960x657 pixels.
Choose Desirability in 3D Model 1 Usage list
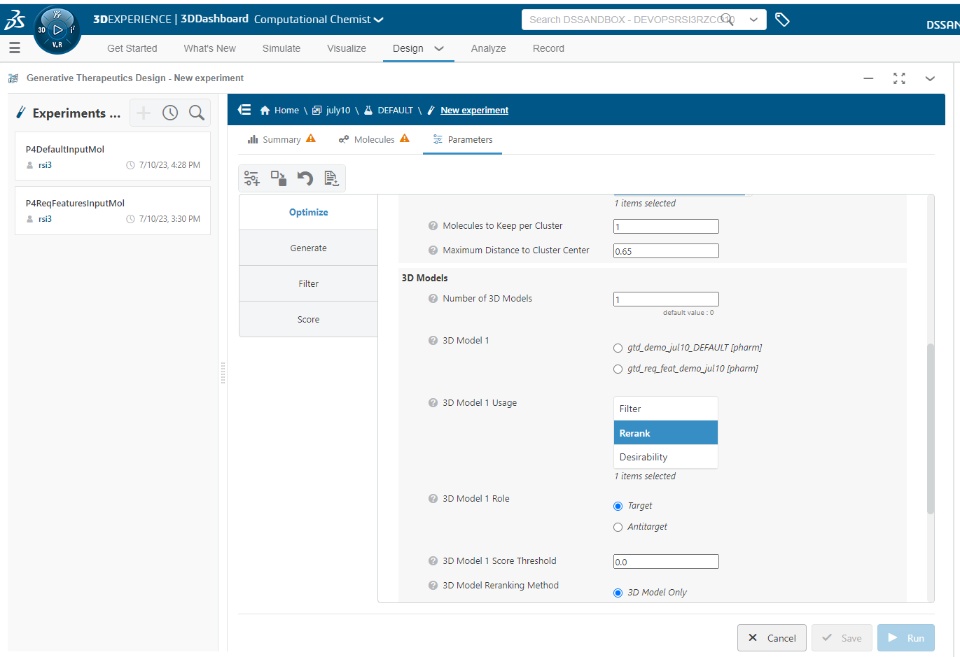pos(666,457)
